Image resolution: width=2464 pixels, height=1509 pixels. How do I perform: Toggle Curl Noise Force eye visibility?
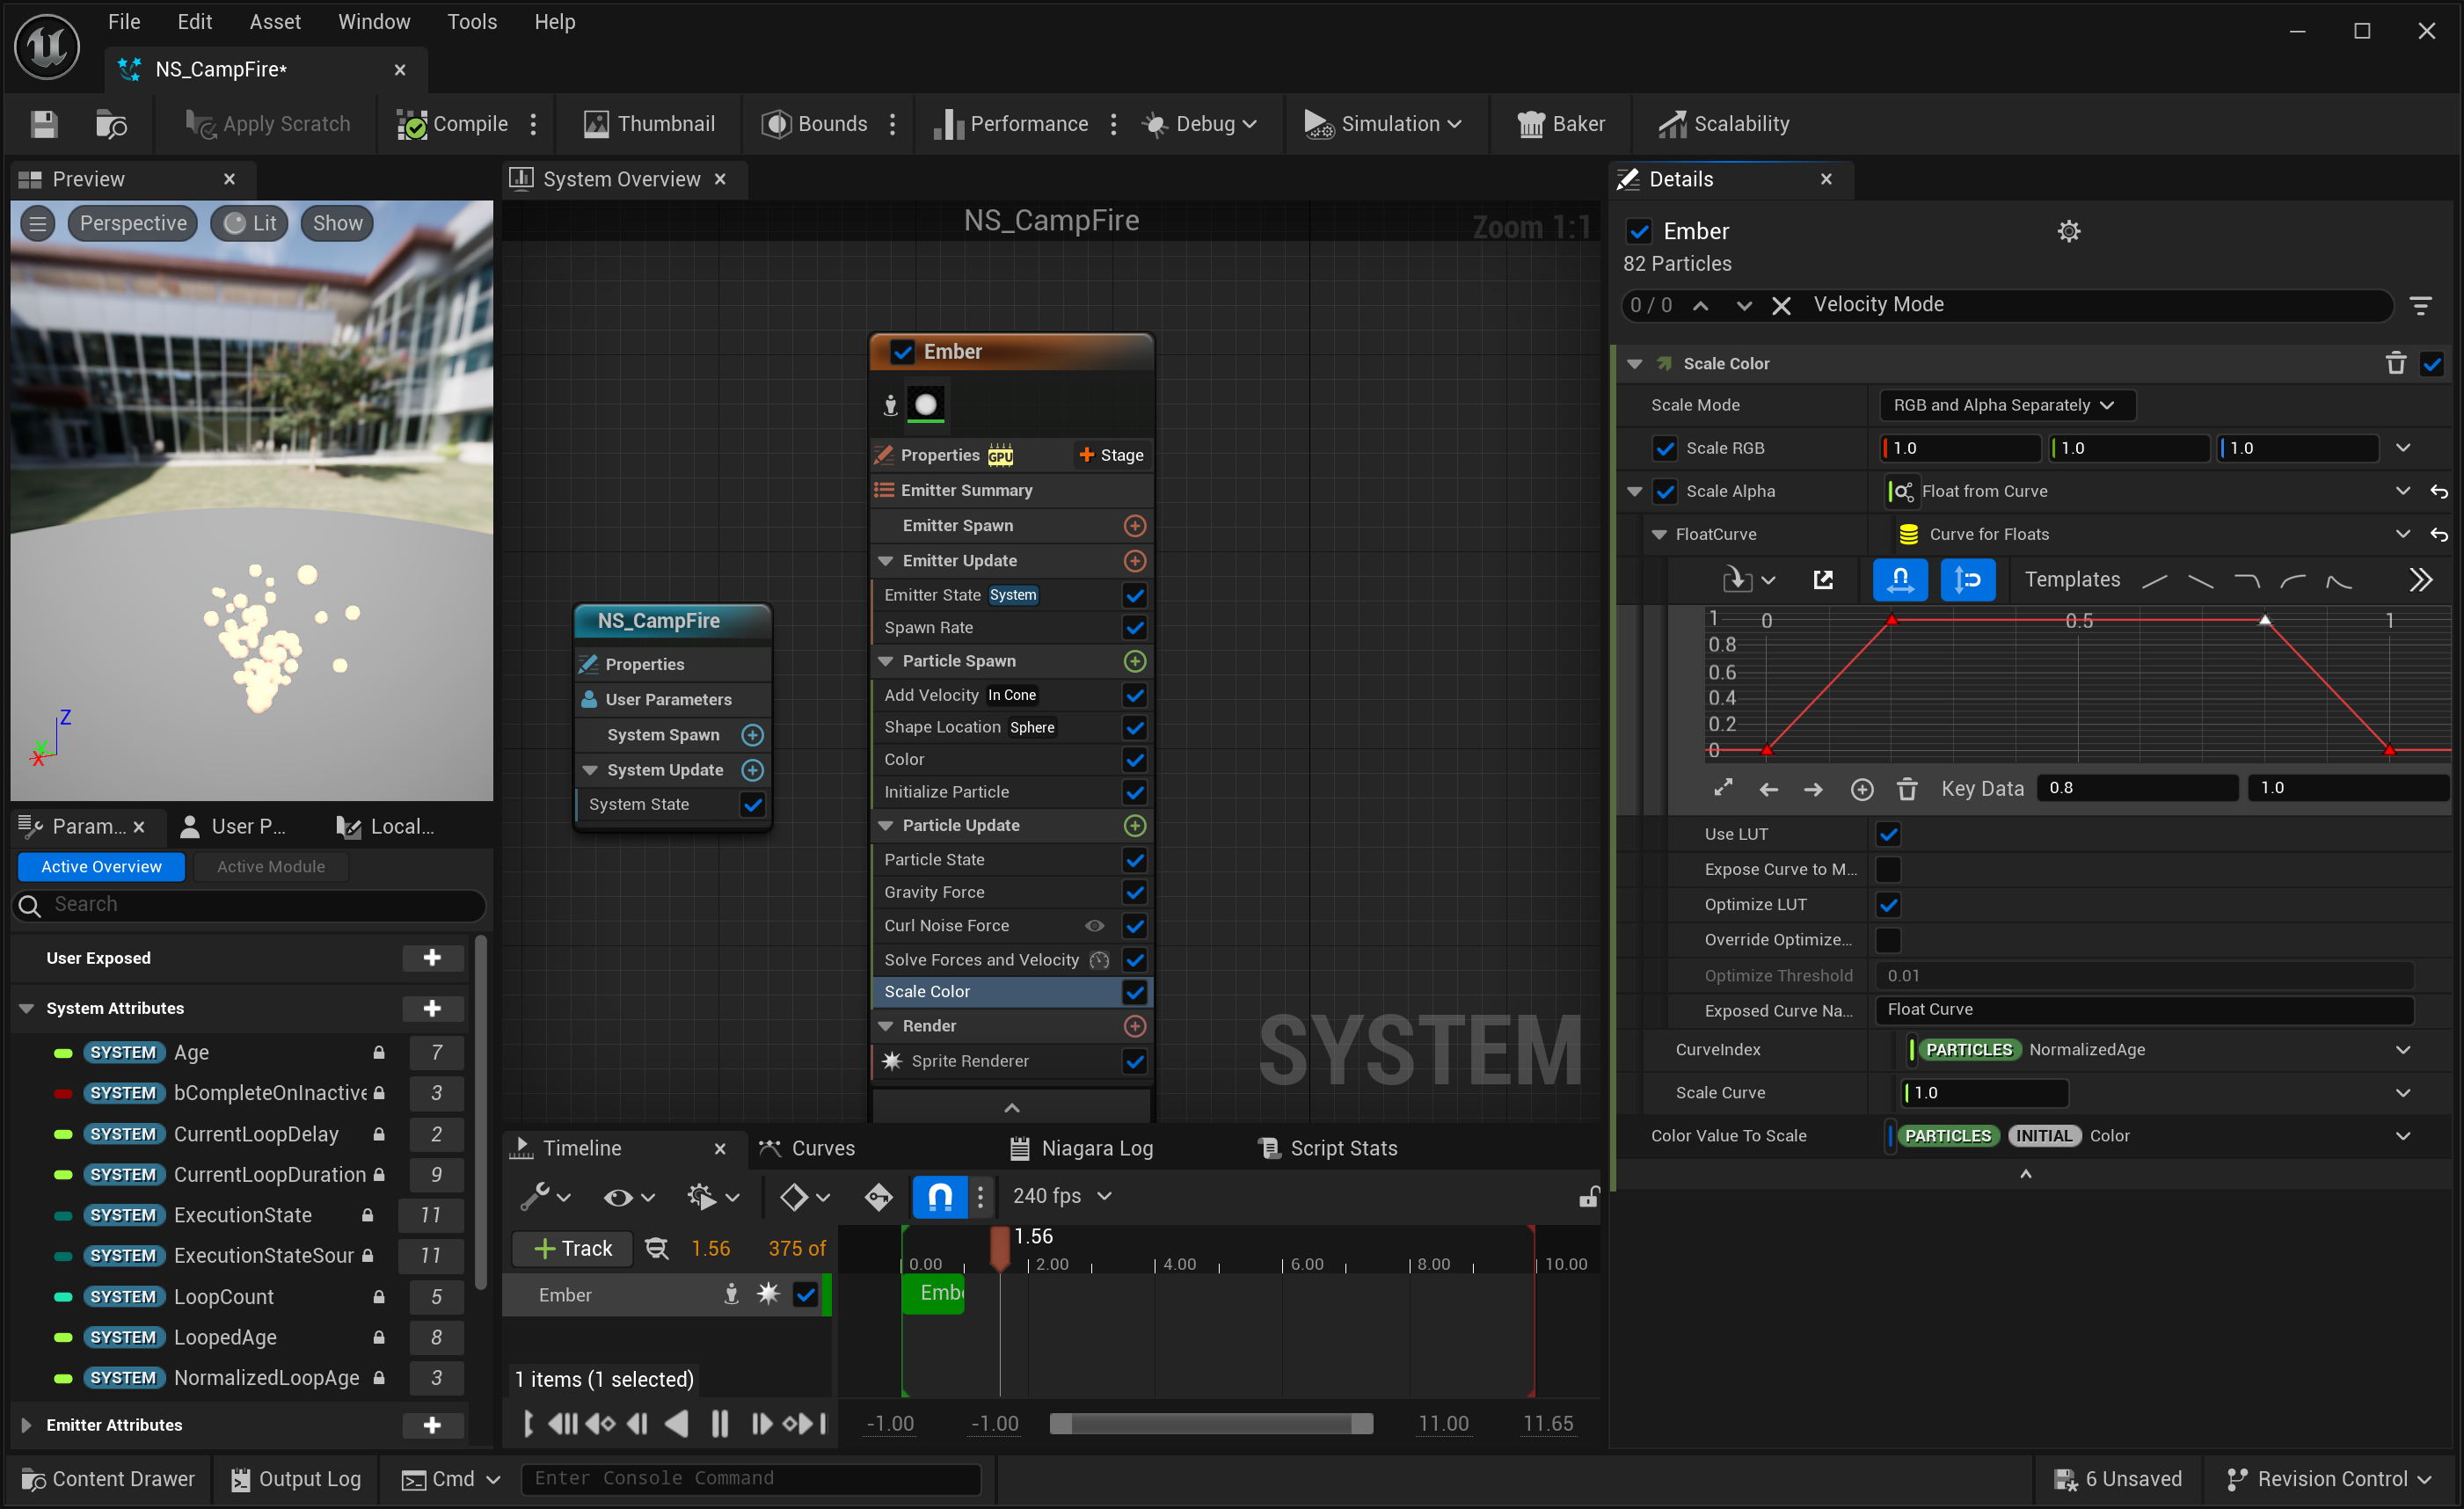1095,925
